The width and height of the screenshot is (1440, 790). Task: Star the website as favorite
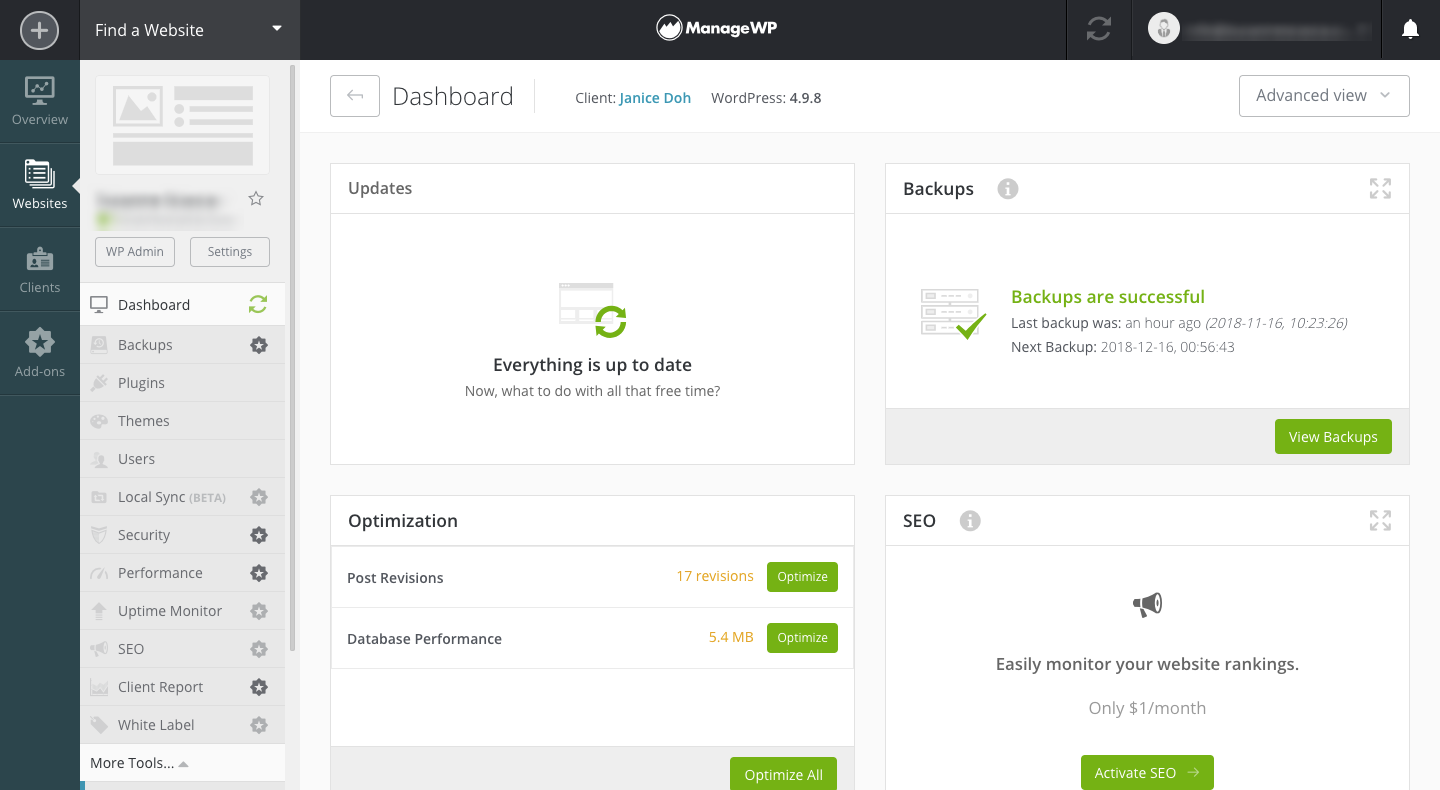[256, 199]
